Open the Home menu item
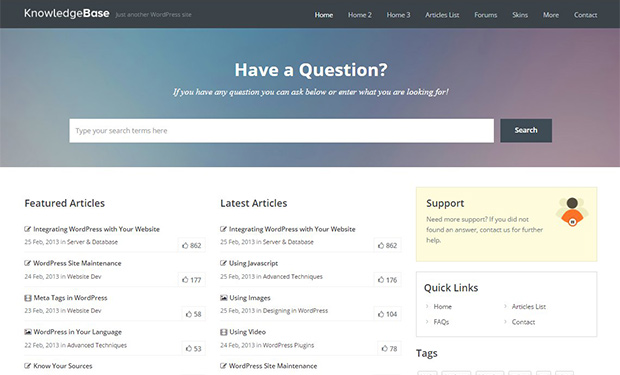This screenshot has width=620, height=375. pos(323,15)
